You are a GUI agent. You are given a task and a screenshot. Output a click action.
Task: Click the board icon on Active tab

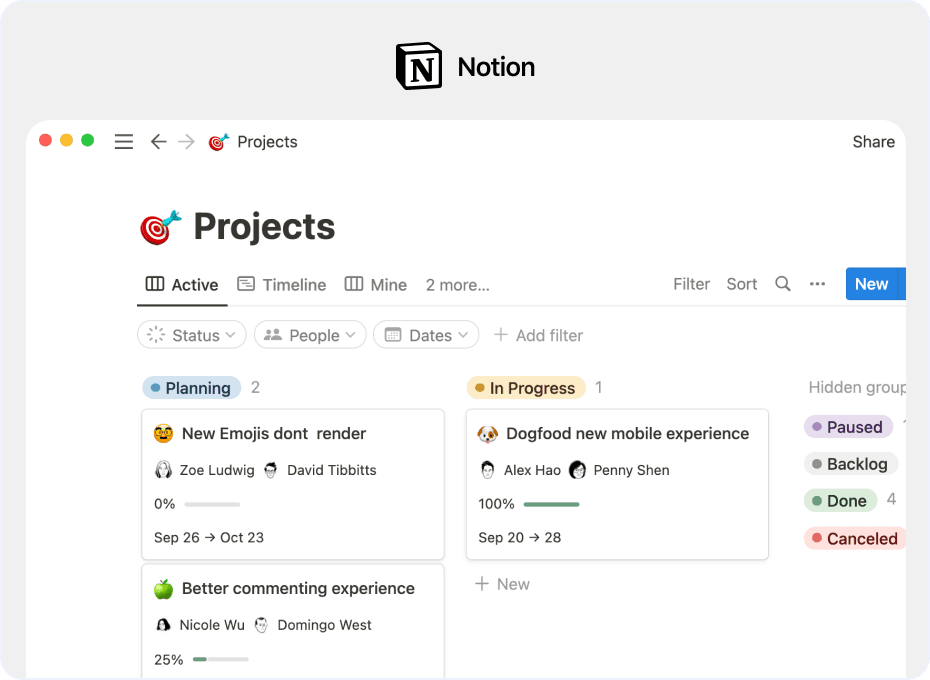[155, 284]
